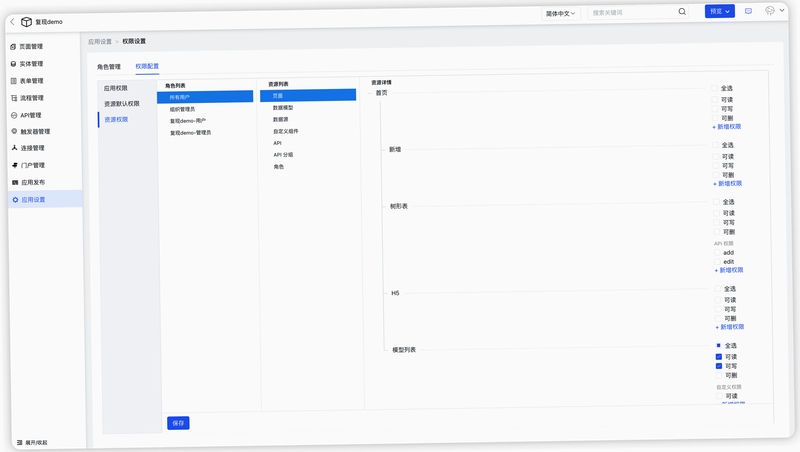Image resolution: width=800 pixels, height=452 pixels.
Task: Switch to the 角色管理 tab
Action: [x=109, y=67]
